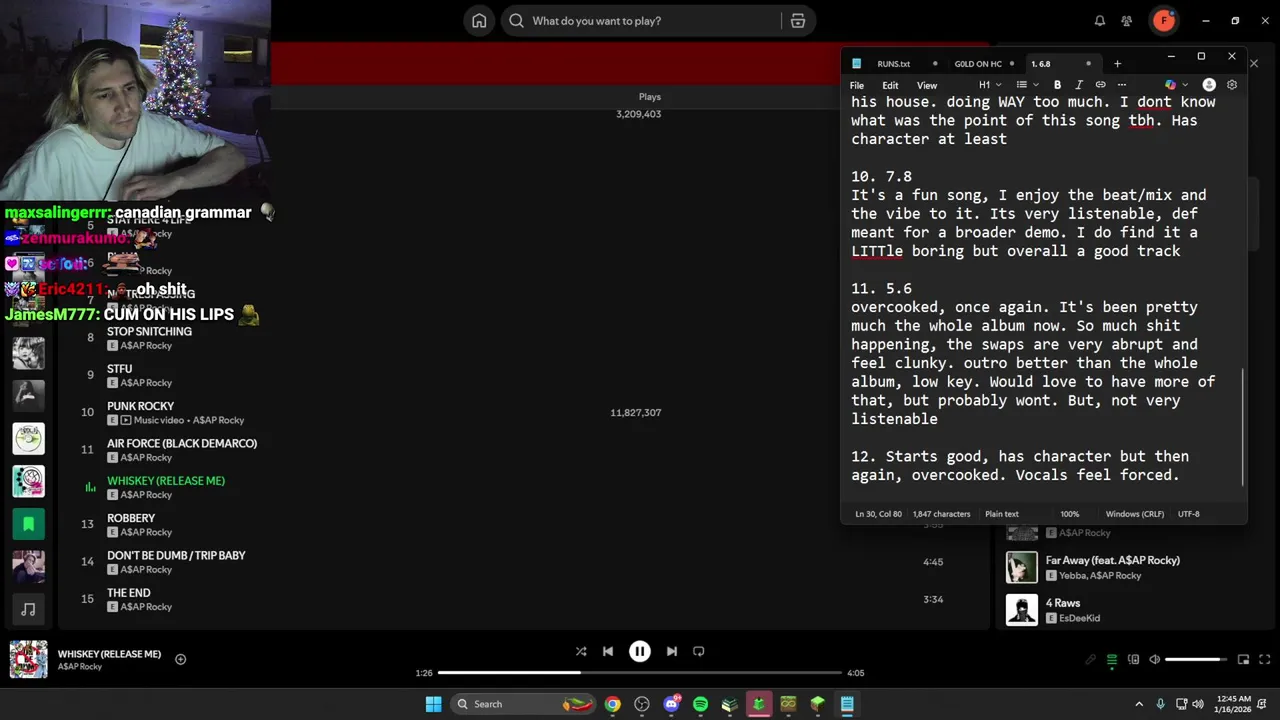This screenshot has height=720, width=1280.
Task: Go to Spotify Home icon
Action: coord(479,21)
